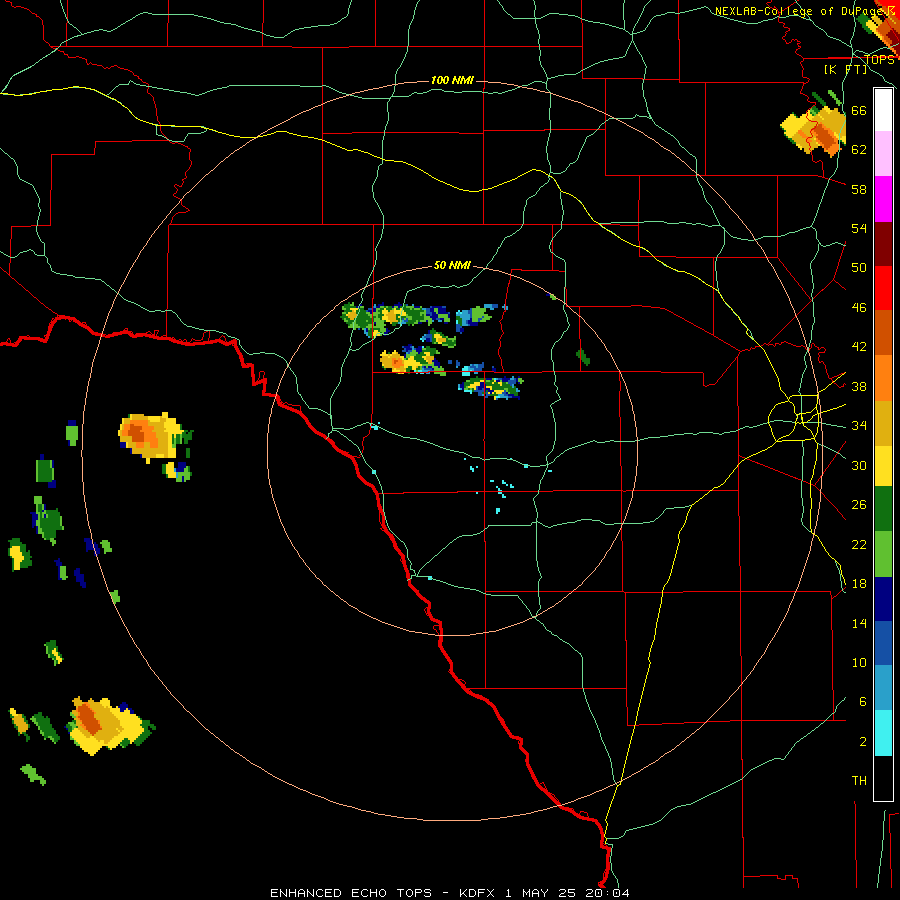This screenshot has height=900, width=900.
Task: Click the 'NEXLAB-College of DuPage' credit text
Action: [x=799, y=11]
